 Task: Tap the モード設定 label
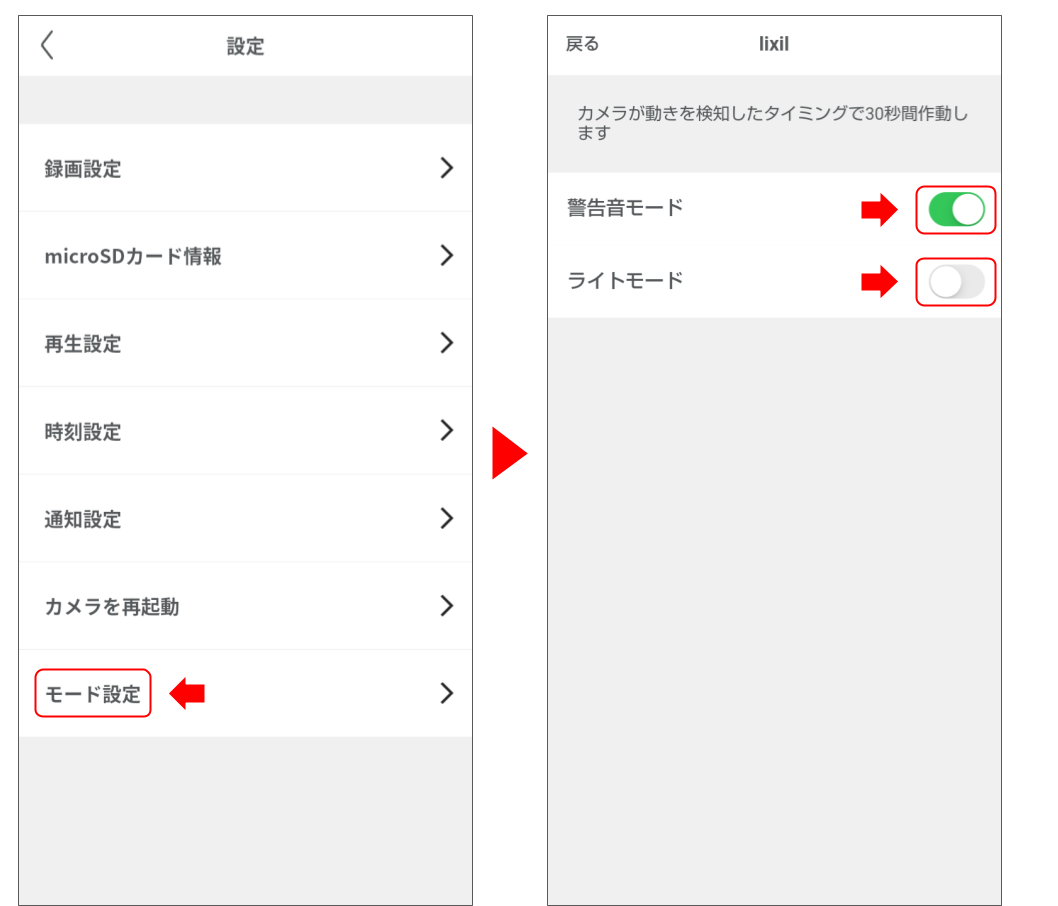(93, 693)
